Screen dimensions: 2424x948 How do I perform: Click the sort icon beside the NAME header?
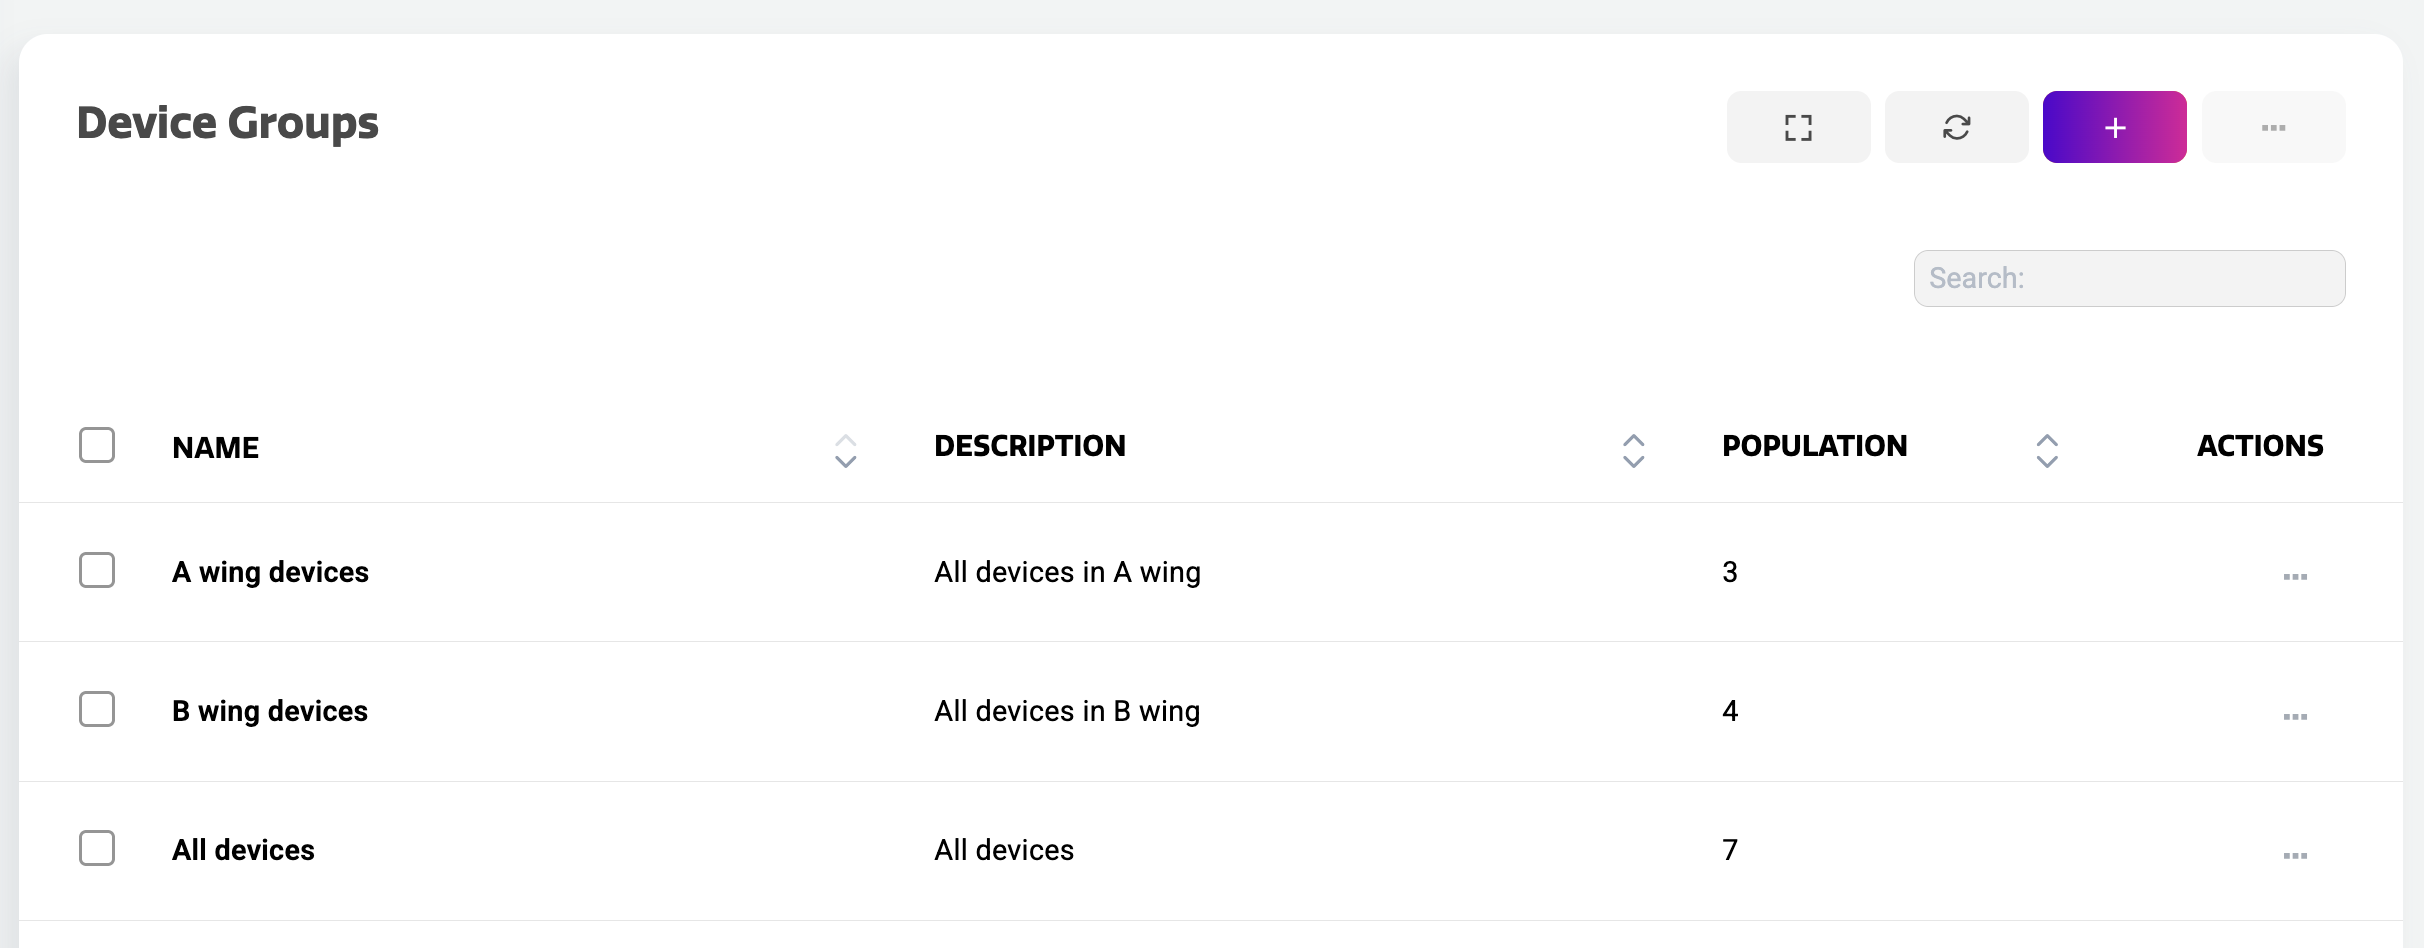pyautogui.click(x=846, y=451)
